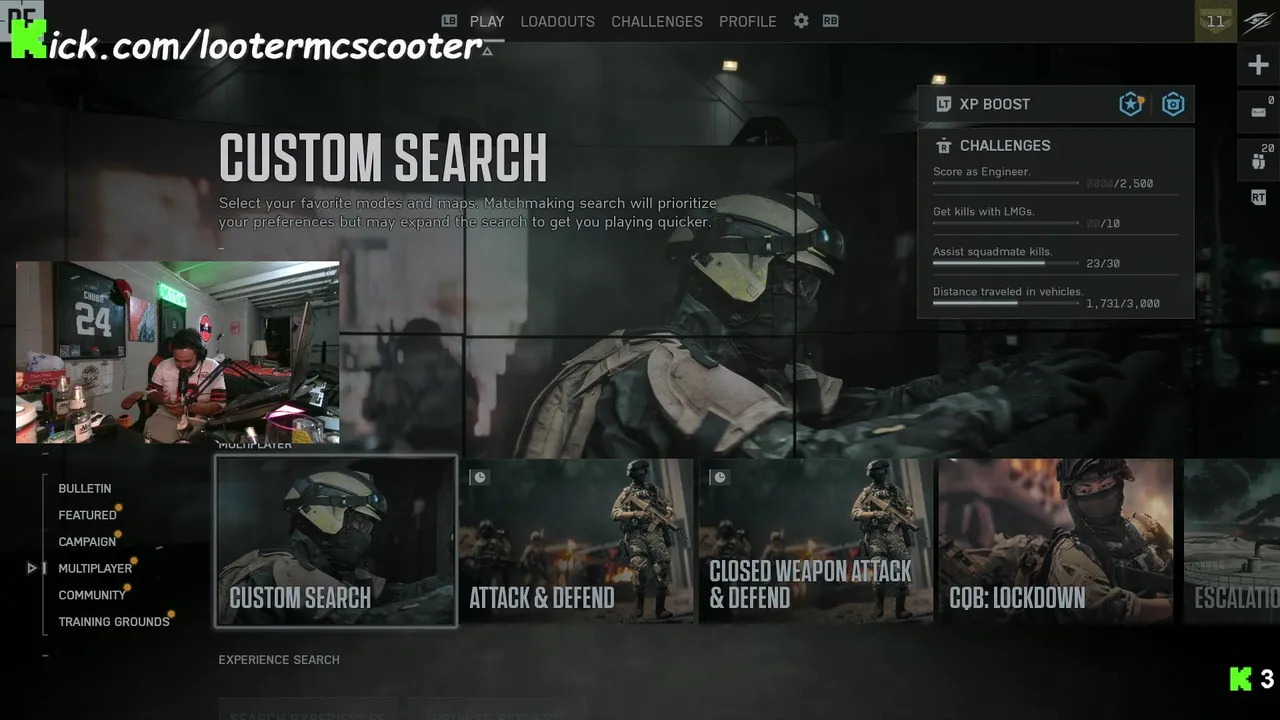Click the plus icon to add squad member
1280x720 pixels.
point(1258,65)
